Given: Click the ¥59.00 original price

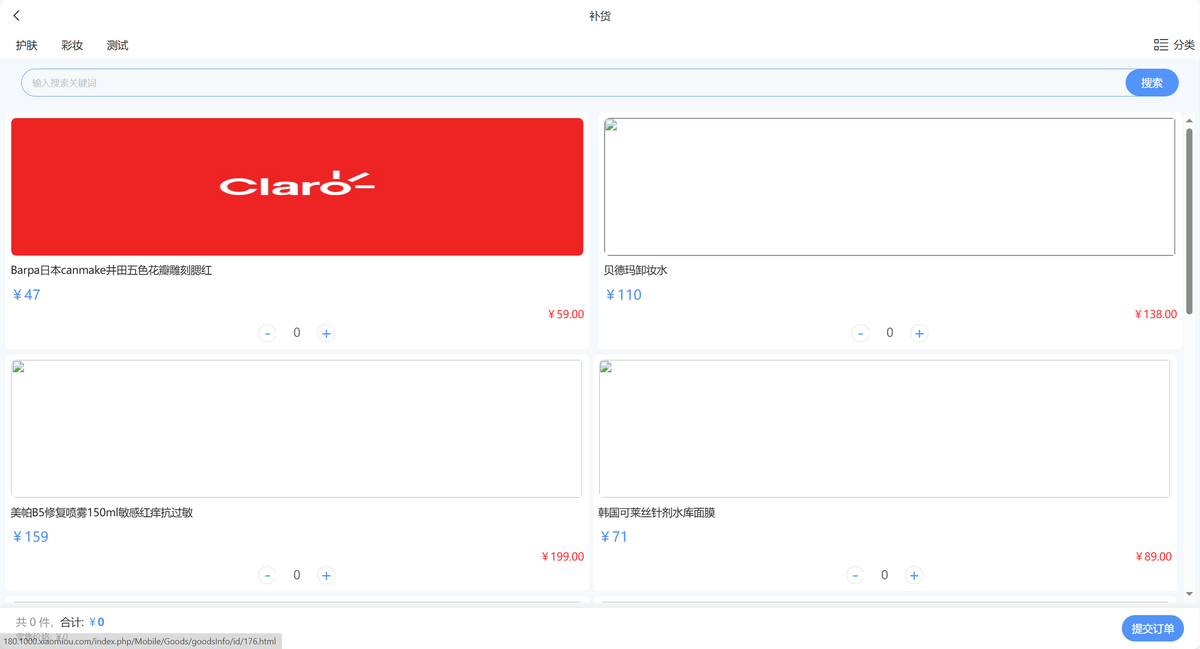Looking at the screenshot, I should click(566, 314).
